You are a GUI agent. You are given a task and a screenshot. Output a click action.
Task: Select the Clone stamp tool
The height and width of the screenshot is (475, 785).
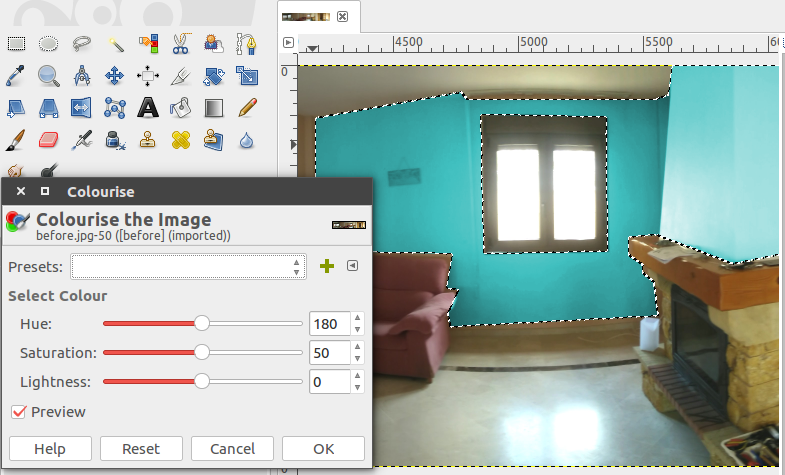148,140
